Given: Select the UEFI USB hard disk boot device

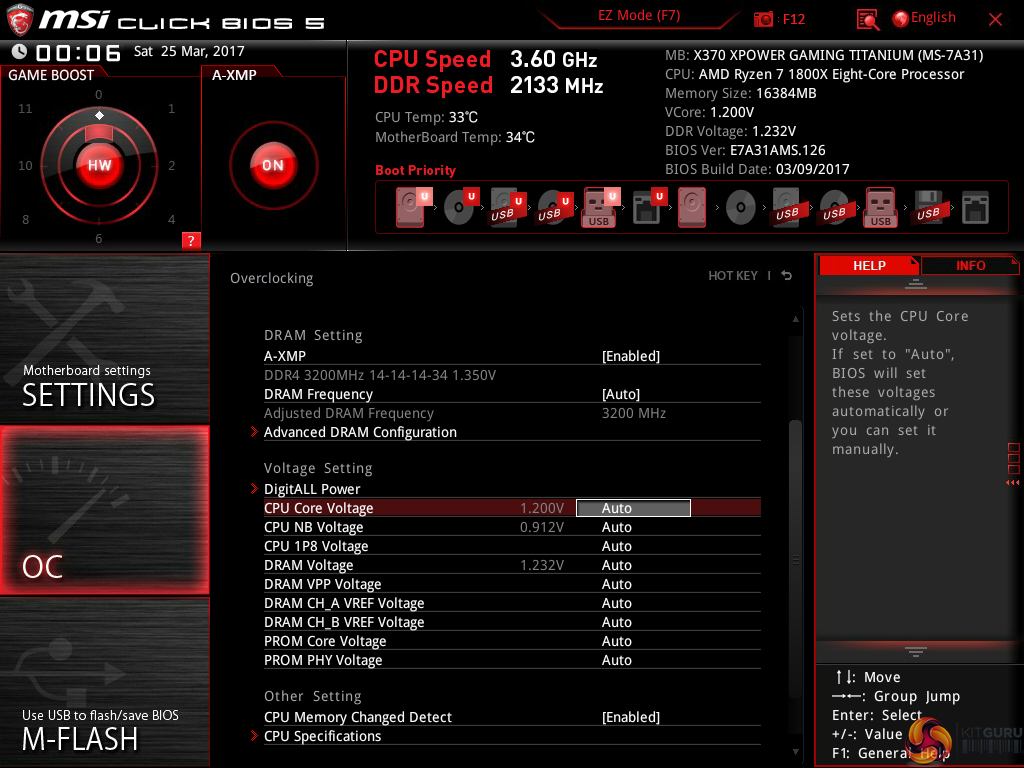Looking at the screenshot, I should 507,208.
